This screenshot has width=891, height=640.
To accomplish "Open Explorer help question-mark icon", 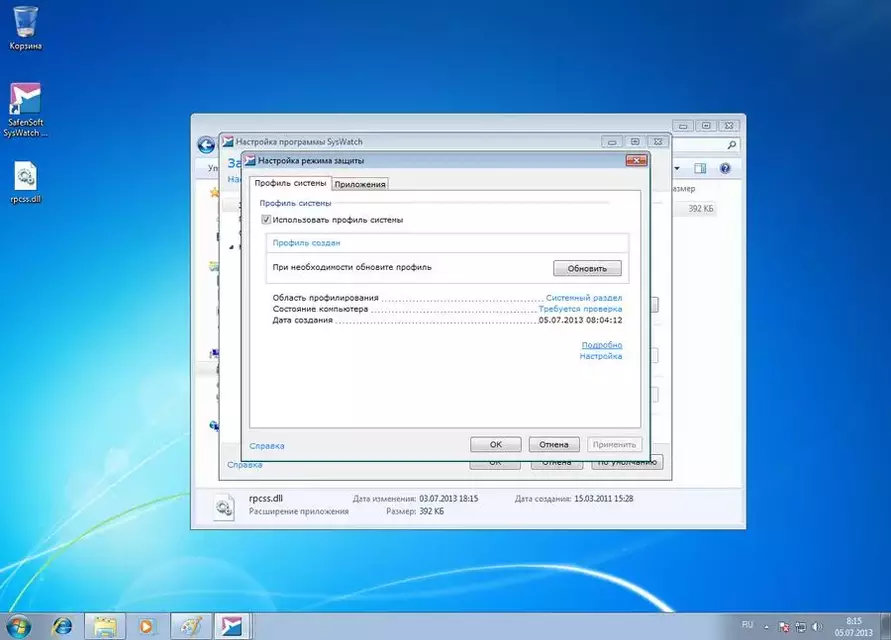I will coord(725,168).
